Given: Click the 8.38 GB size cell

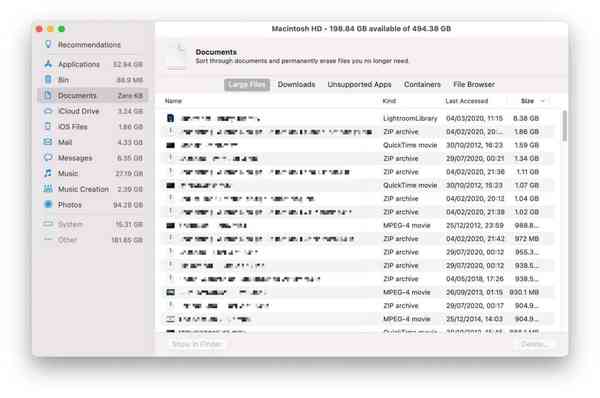Looking at the screenshot, I should coord(526,119).
